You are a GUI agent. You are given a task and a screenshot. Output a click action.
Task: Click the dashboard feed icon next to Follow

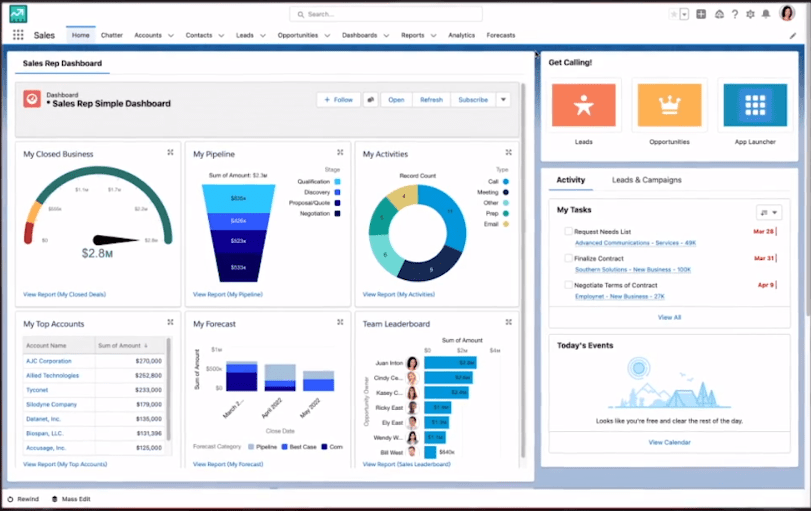click(x=370, y=100)
